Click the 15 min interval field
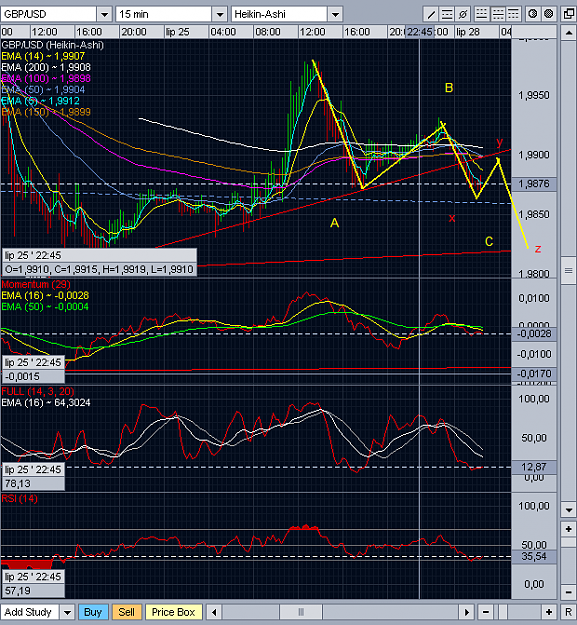Image resolution: width=577 pixels, height=625 pixels. tap(164, 14)
